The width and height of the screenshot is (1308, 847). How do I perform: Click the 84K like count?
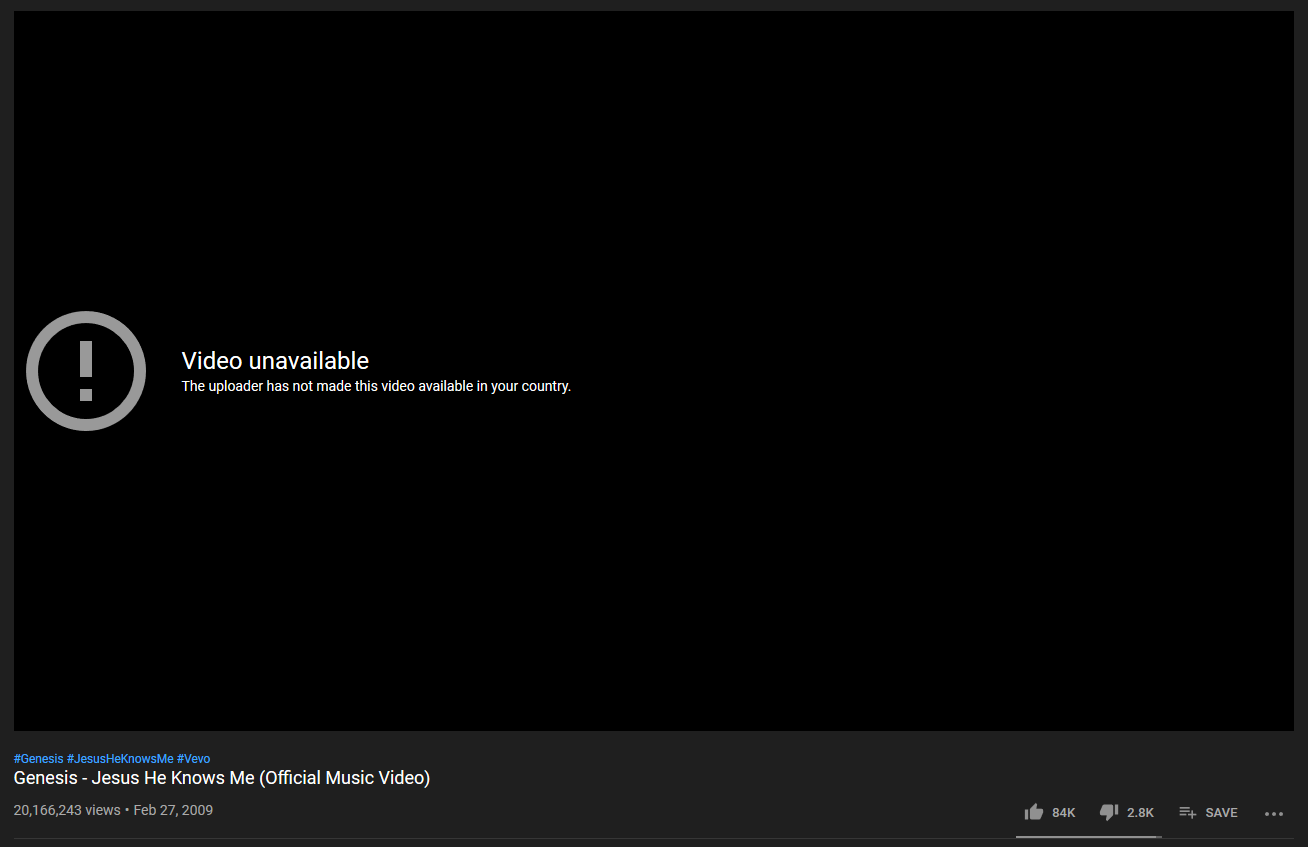click(1063, 813)
